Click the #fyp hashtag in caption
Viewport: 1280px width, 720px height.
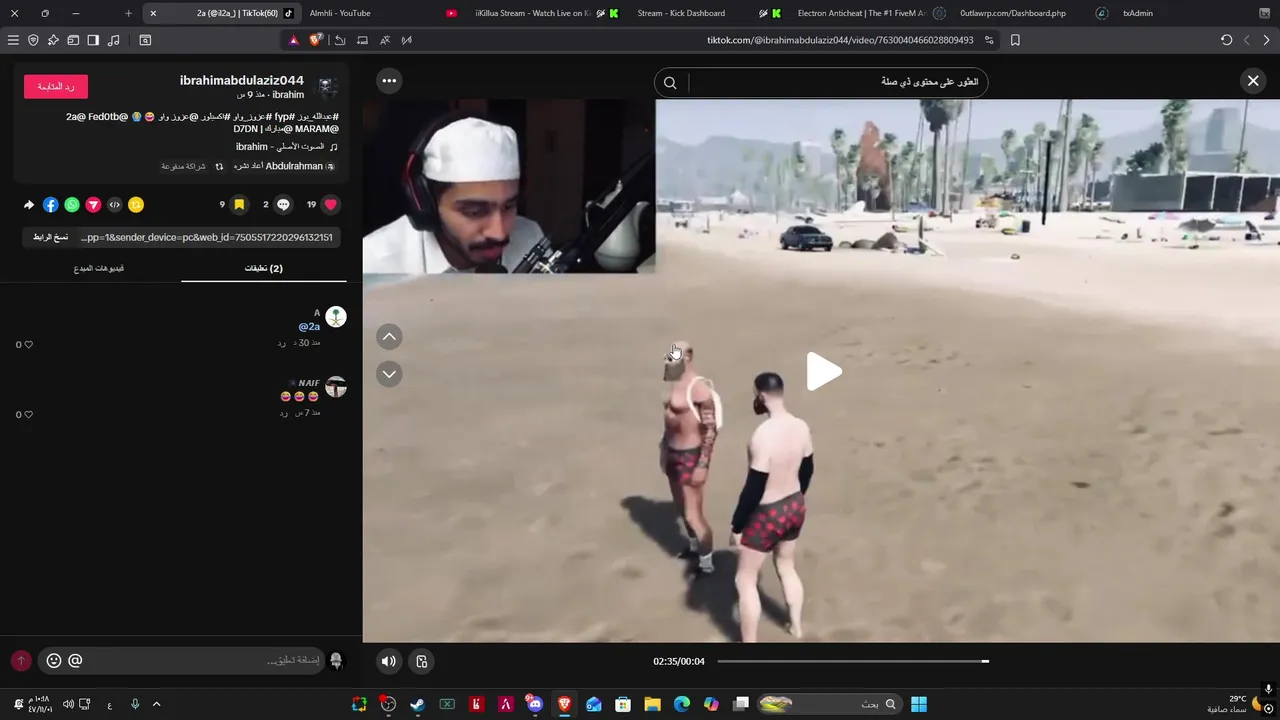[x=285, y=117]
